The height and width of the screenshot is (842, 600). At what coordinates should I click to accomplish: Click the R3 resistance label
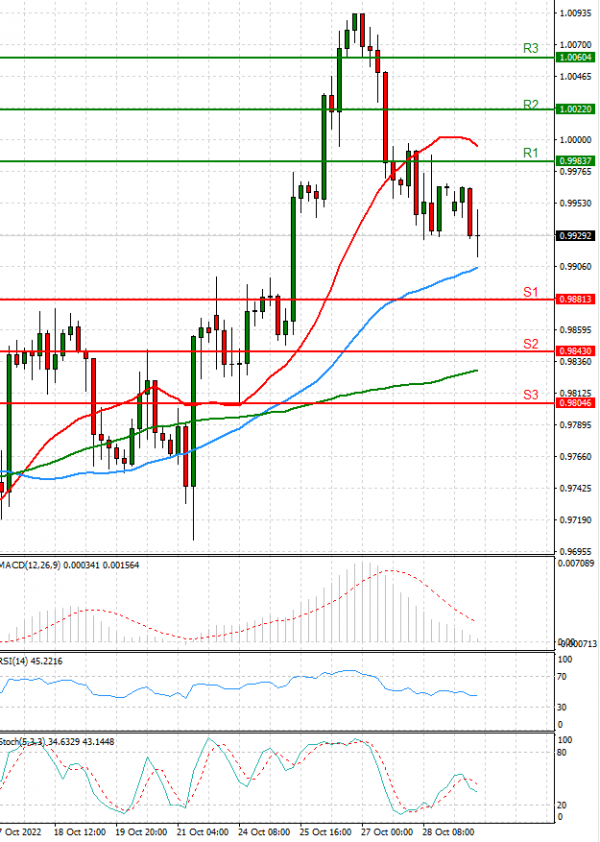tap(530, 48)
